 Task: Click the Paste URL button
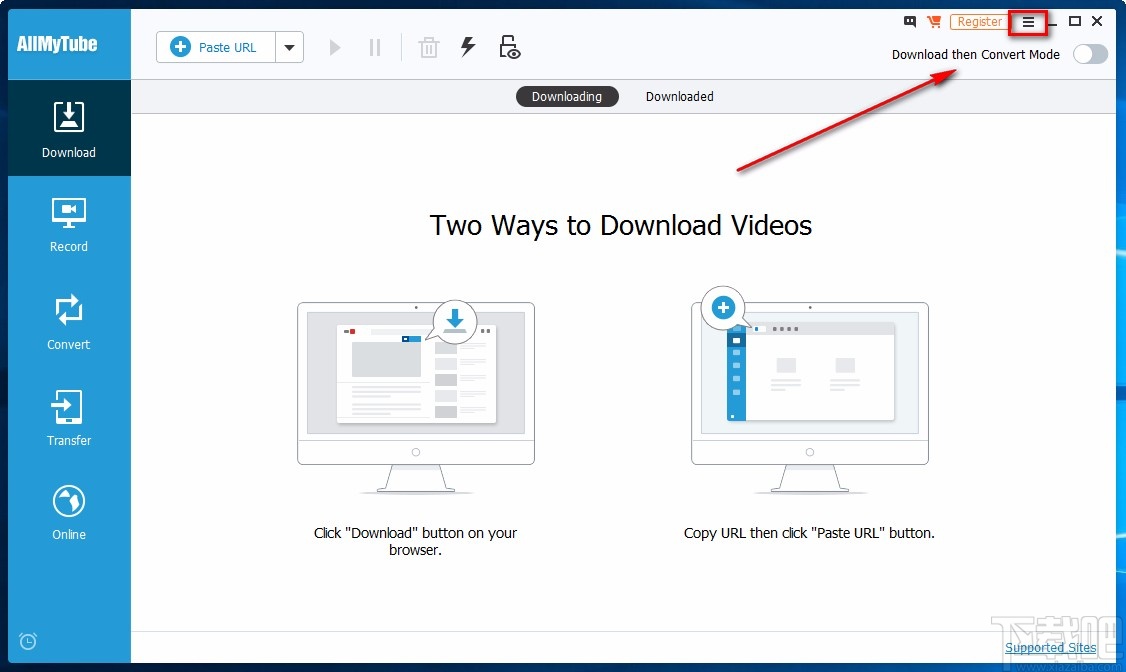click(x=215, y=47)
